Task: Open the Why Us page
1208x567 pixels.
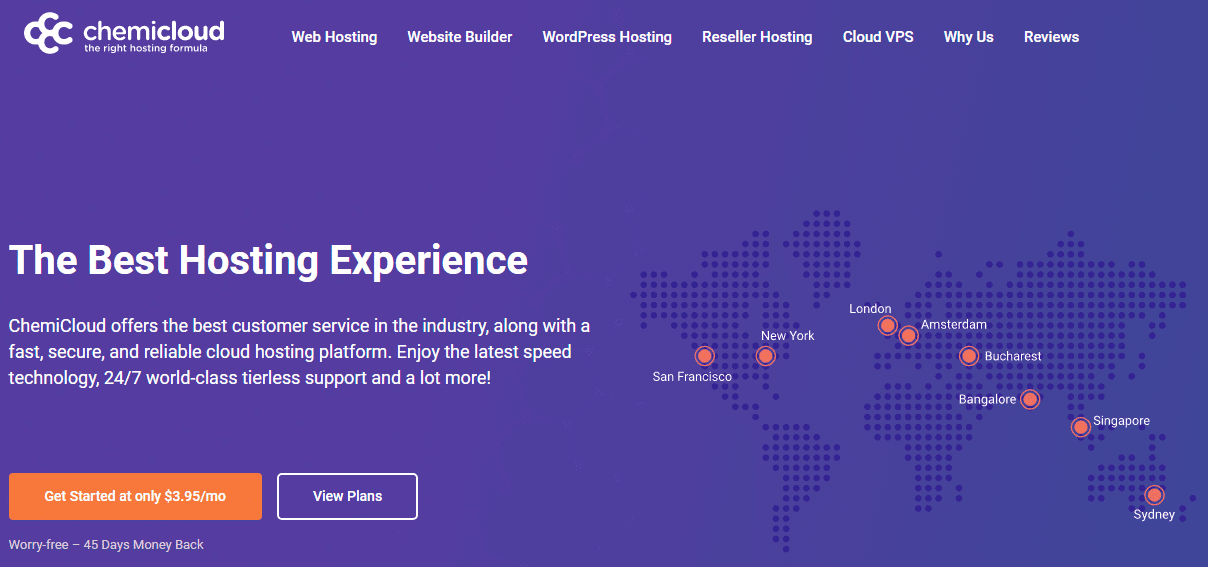Action: pos(969,37)
